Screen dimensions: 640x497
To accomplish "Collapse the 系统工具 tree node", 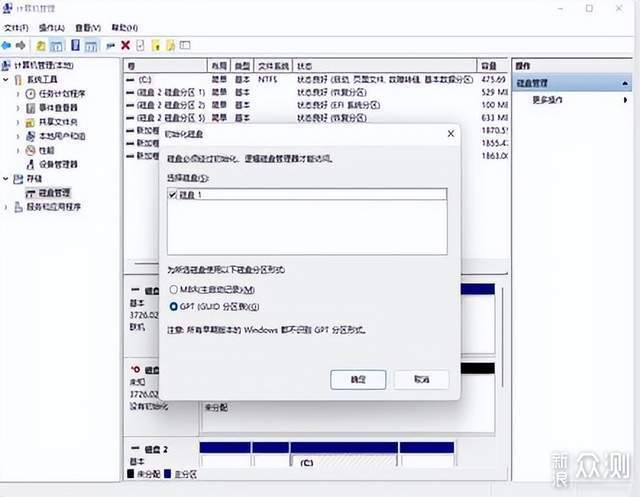I will pos(6,80).
